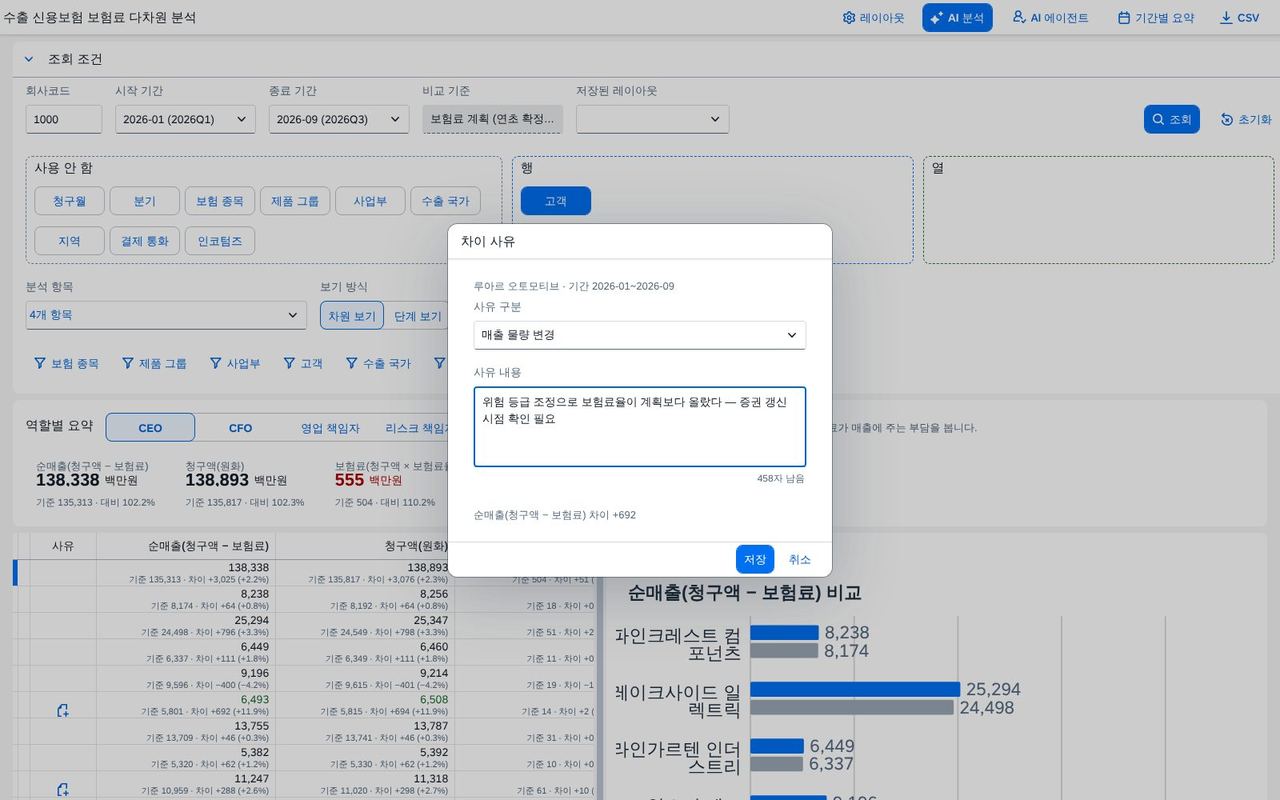Open the 보험 종목 funnel filter
Viewport: 1280px width, 800px height.
[66, 363]
